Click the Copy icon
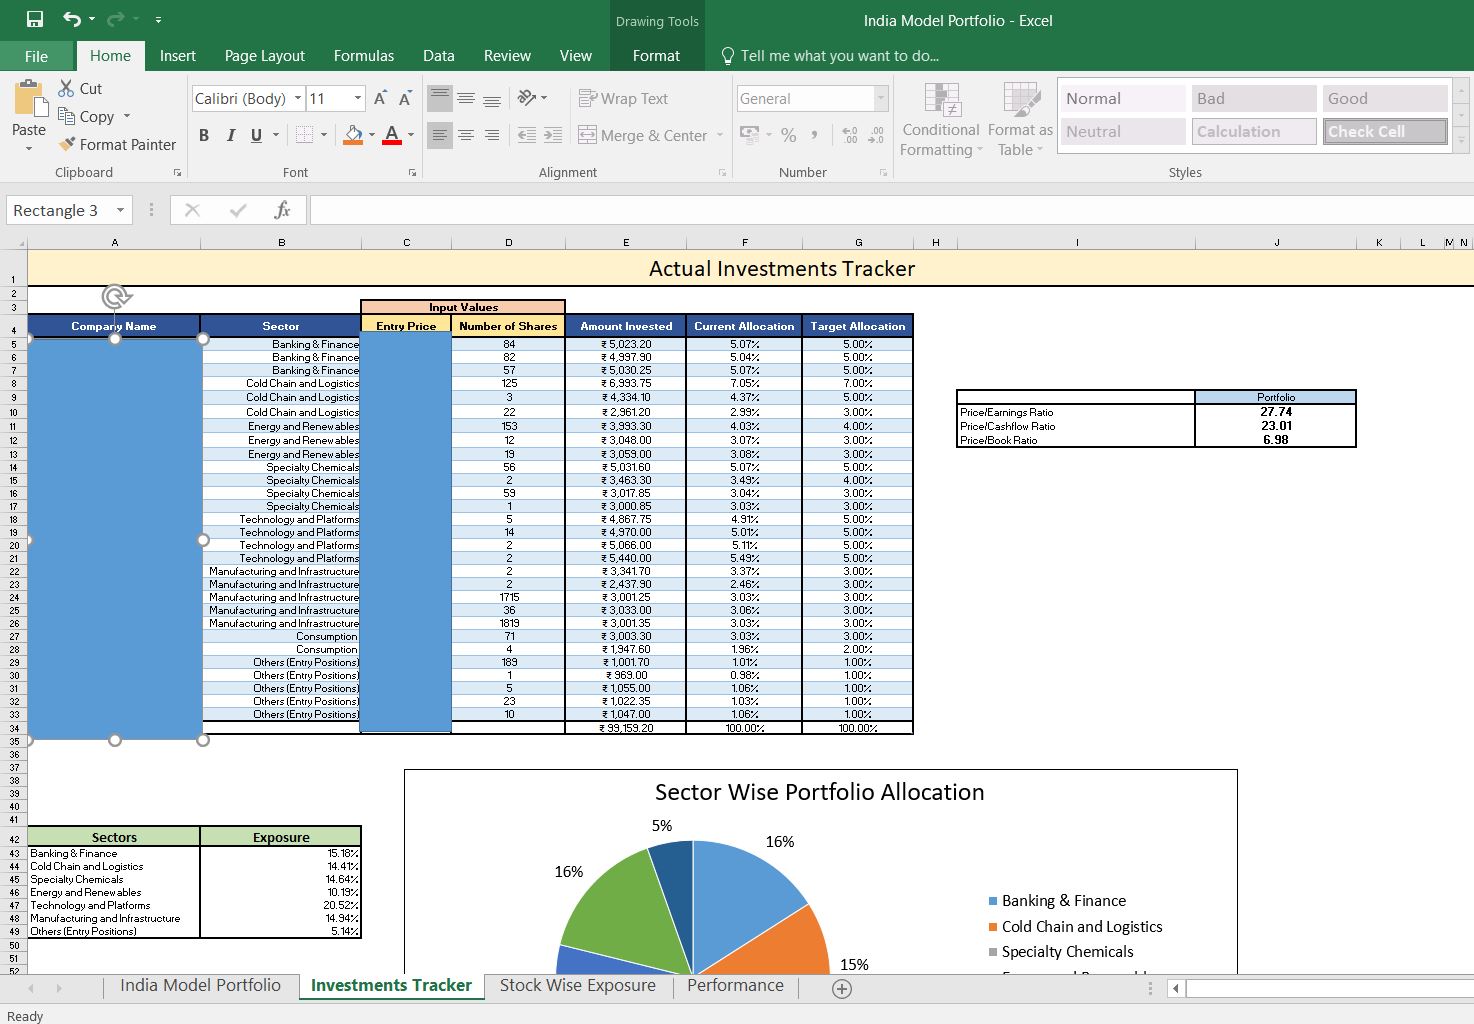1474x1024 pixels. pyautogui.click(x=67, y=116)
